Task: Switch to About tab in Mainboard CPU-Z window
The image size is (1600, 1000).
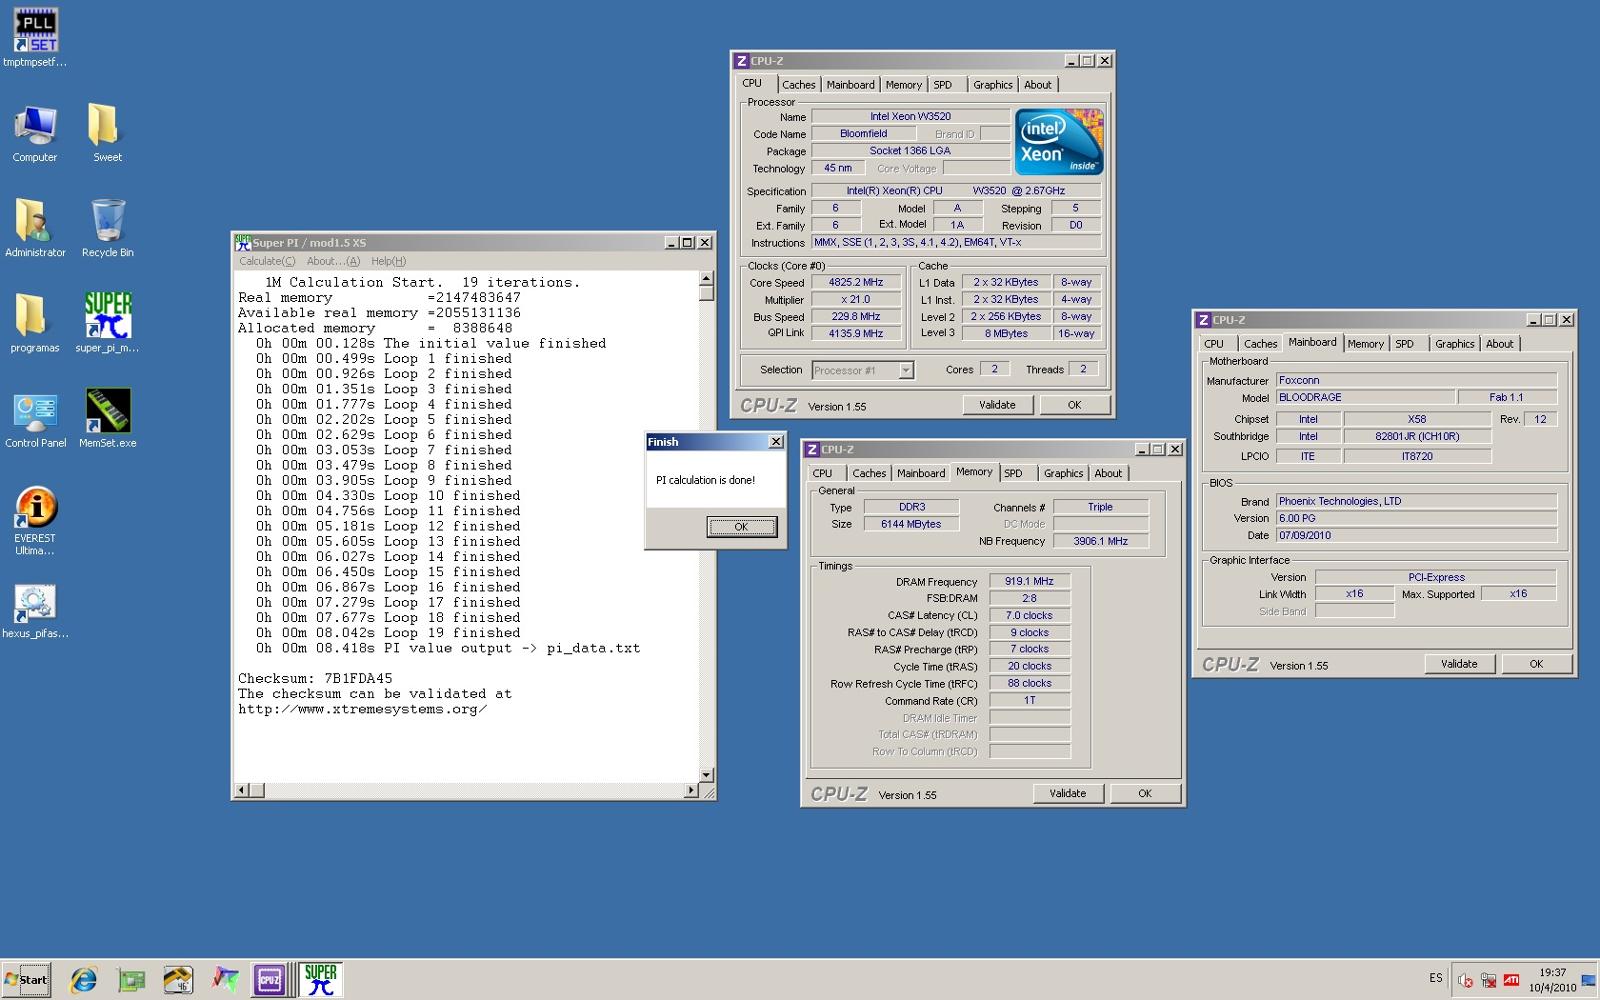Action: click(x=1499, y=344)
